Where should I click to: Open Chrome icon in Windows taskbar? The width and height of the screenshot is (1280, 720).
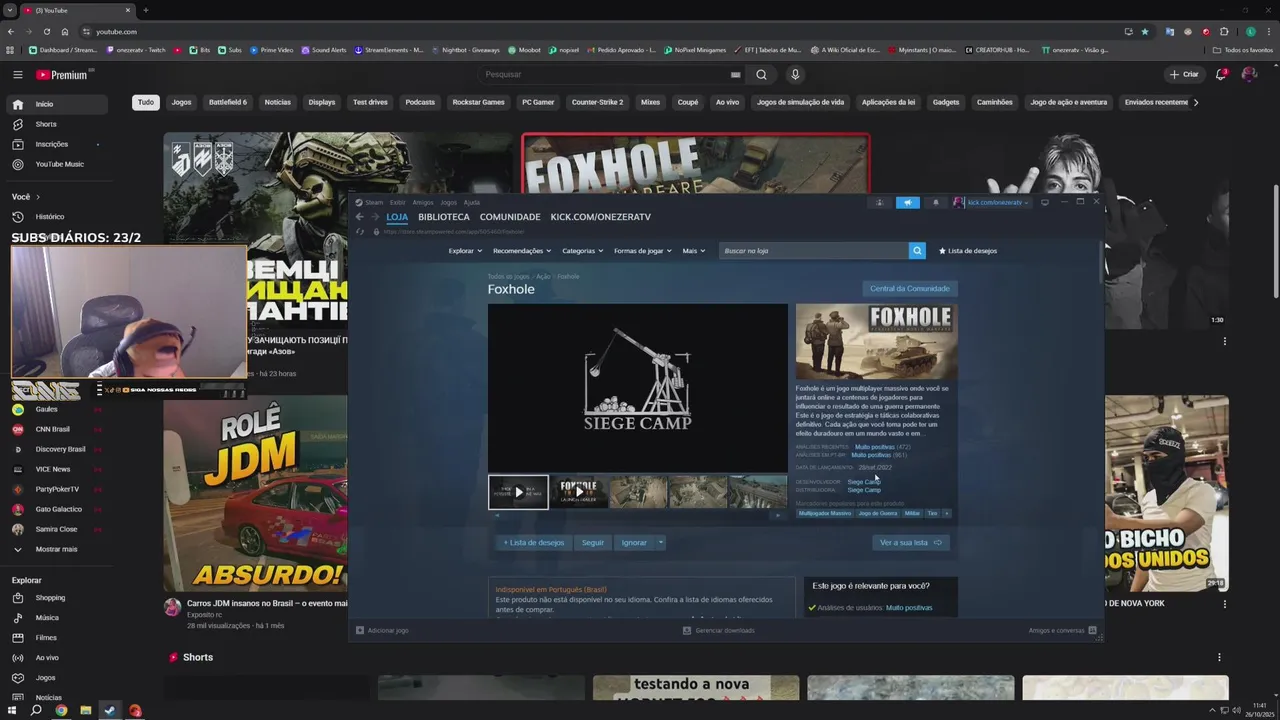tap(61, 710)
